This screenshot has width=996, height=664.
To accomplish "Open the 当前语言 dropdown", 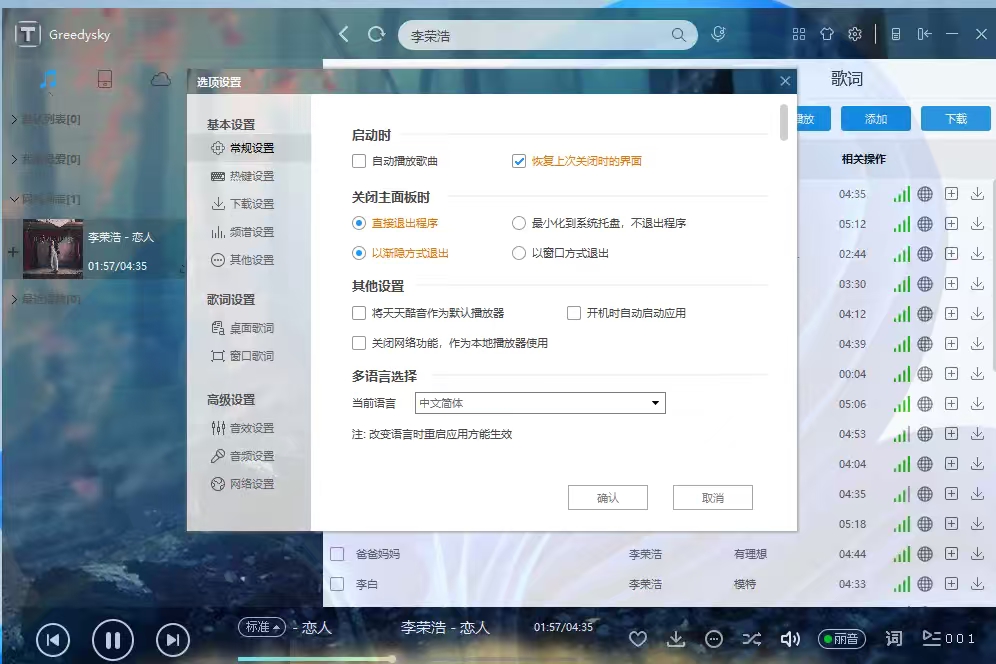I will (540, 403).
